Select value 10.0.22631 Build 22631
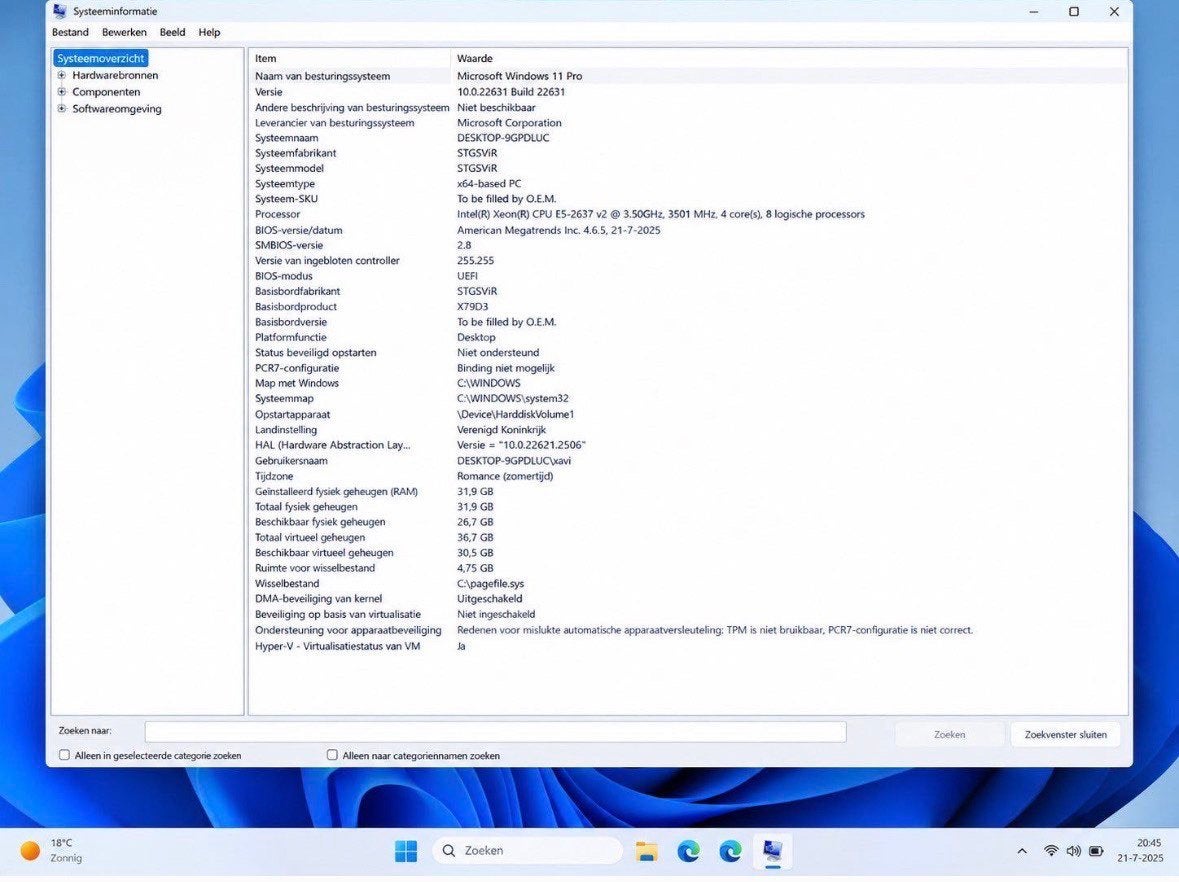This screenshot has height=882, width=1179. click(511, 92)
